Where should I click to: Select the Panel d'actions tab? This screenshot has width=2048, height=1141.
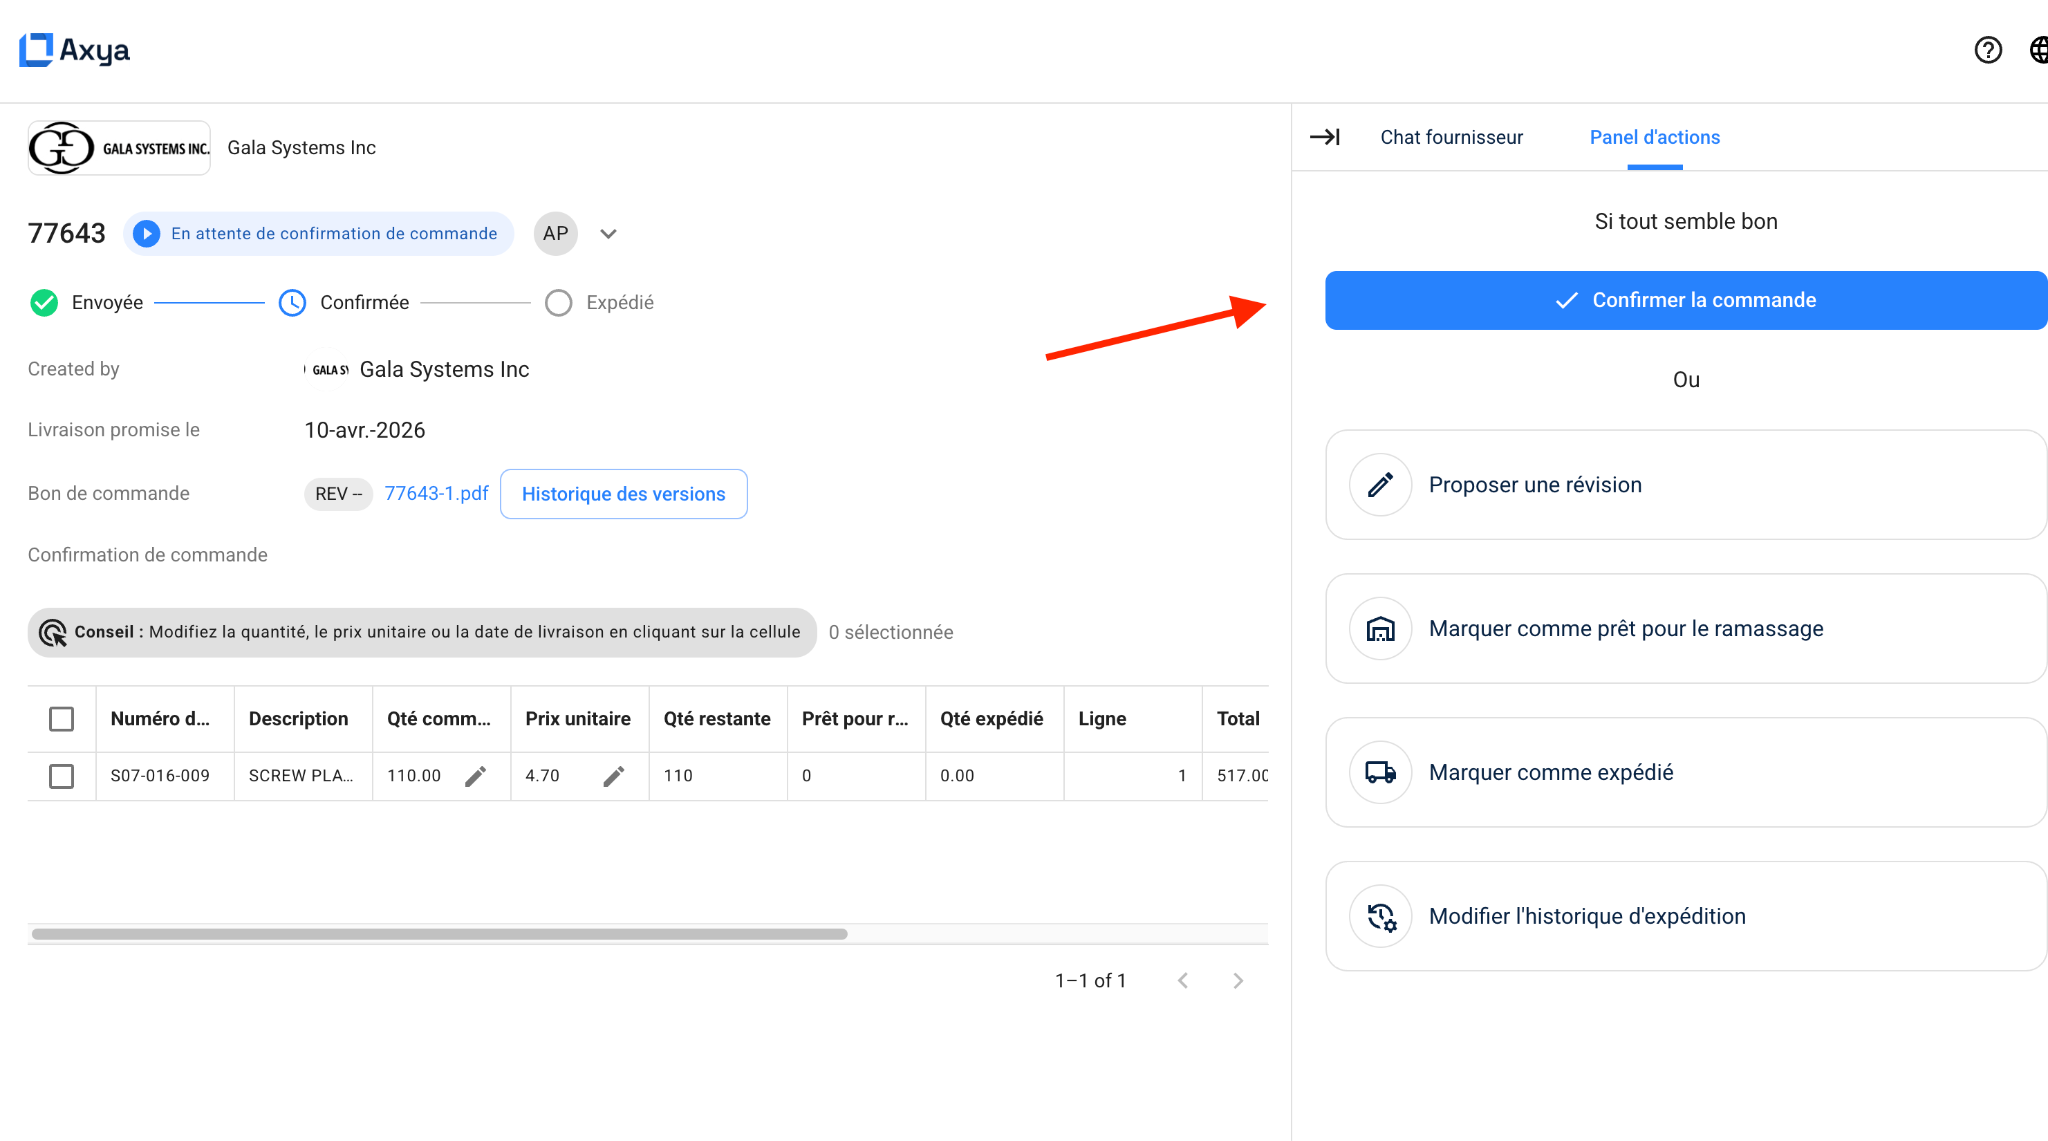(x=1654, y=137)
